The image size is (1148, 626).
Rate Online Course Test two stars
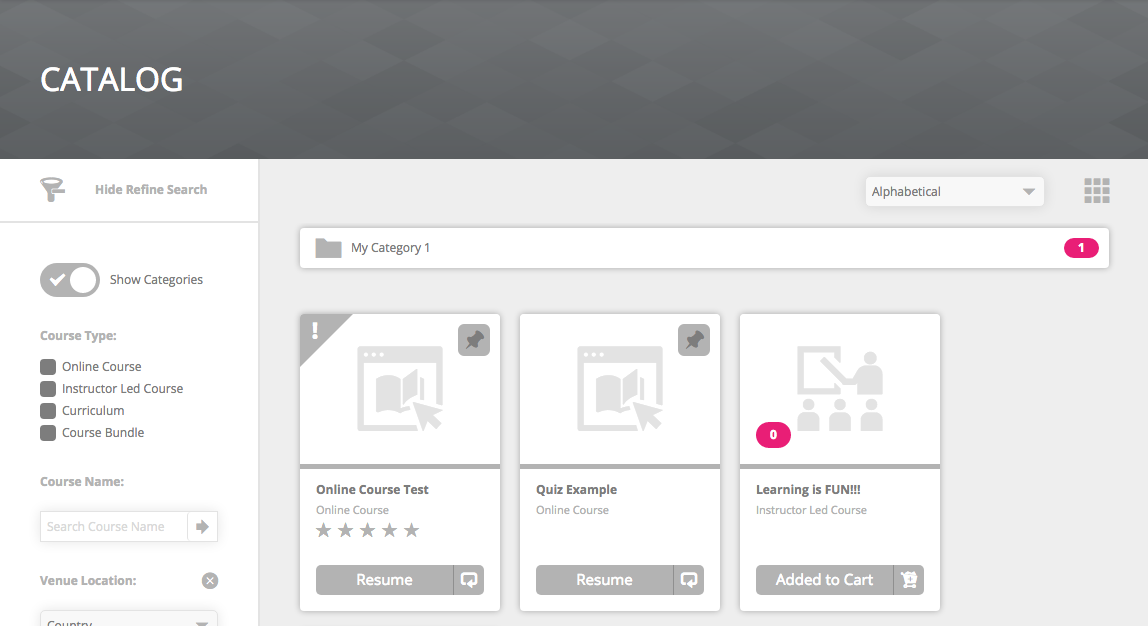(346, 530)
